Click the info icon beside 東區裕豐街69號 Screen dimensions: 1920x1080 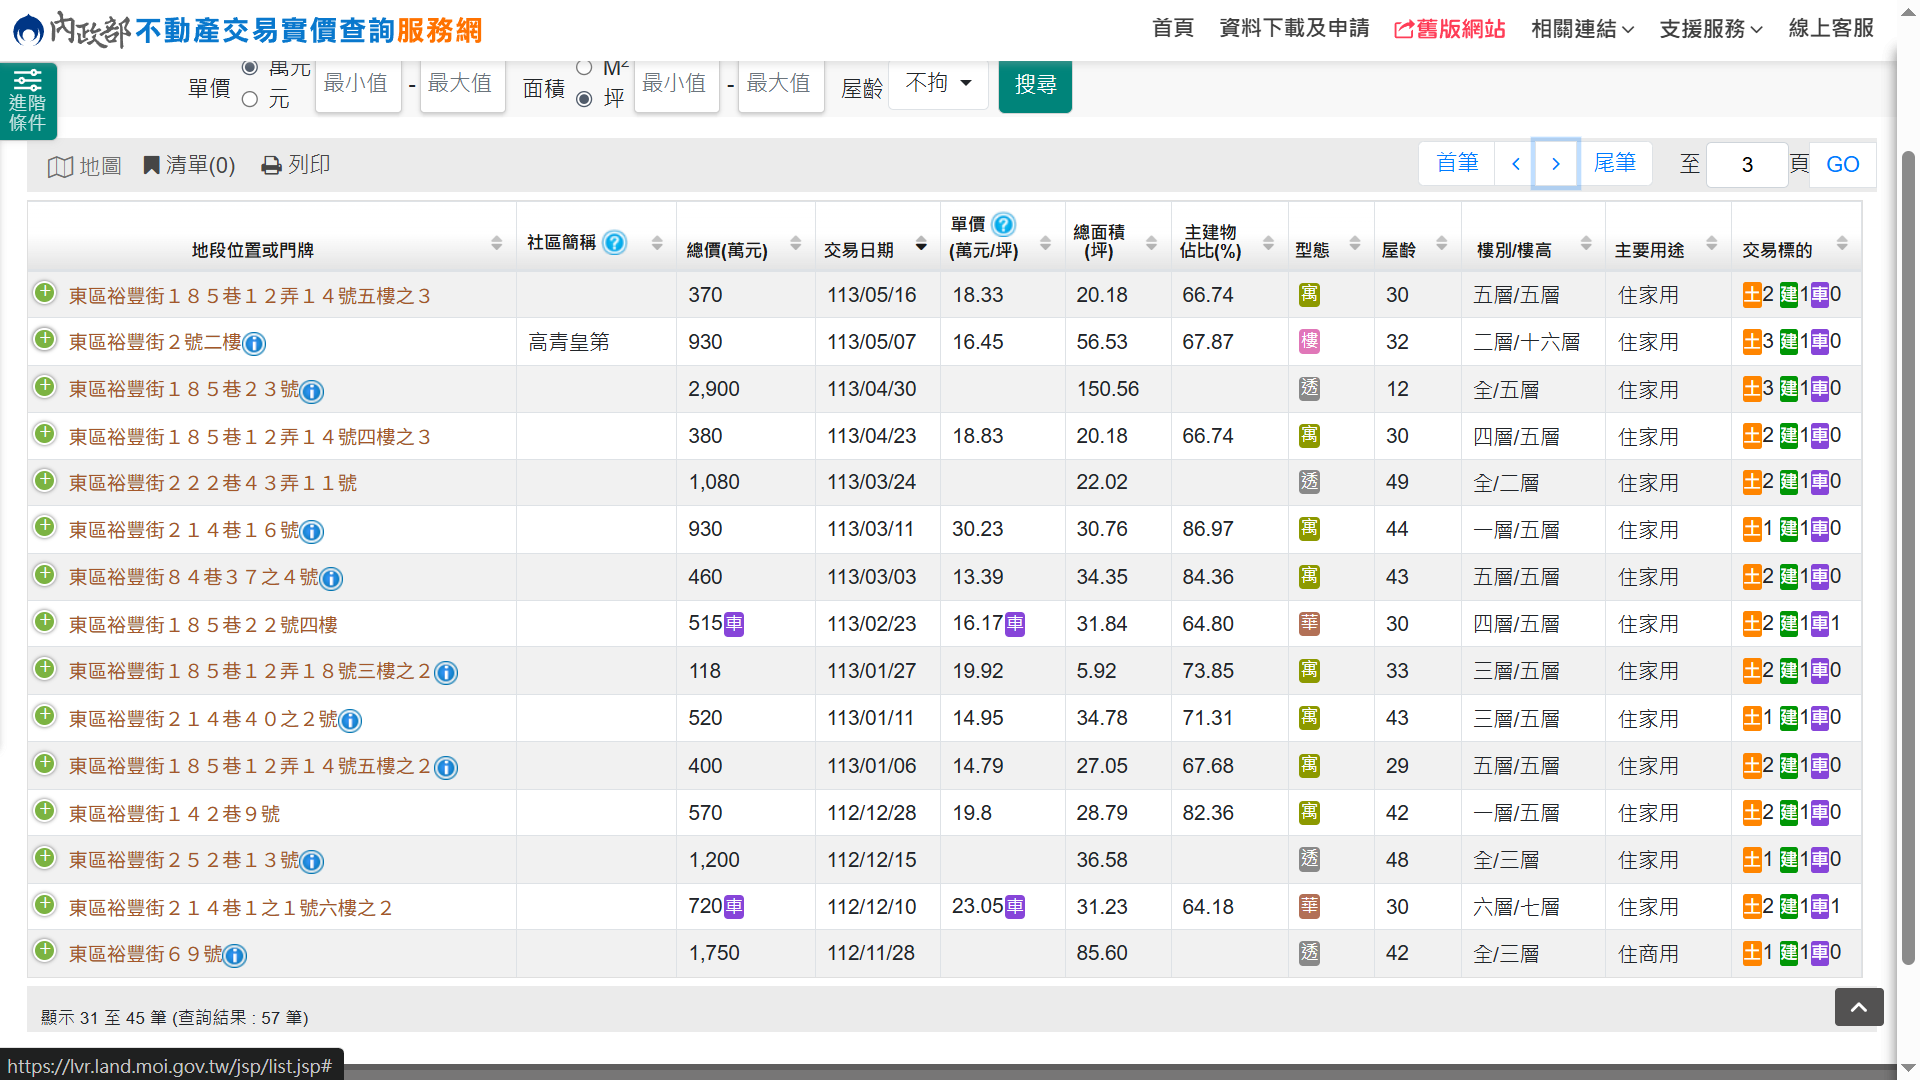[235, 956]
